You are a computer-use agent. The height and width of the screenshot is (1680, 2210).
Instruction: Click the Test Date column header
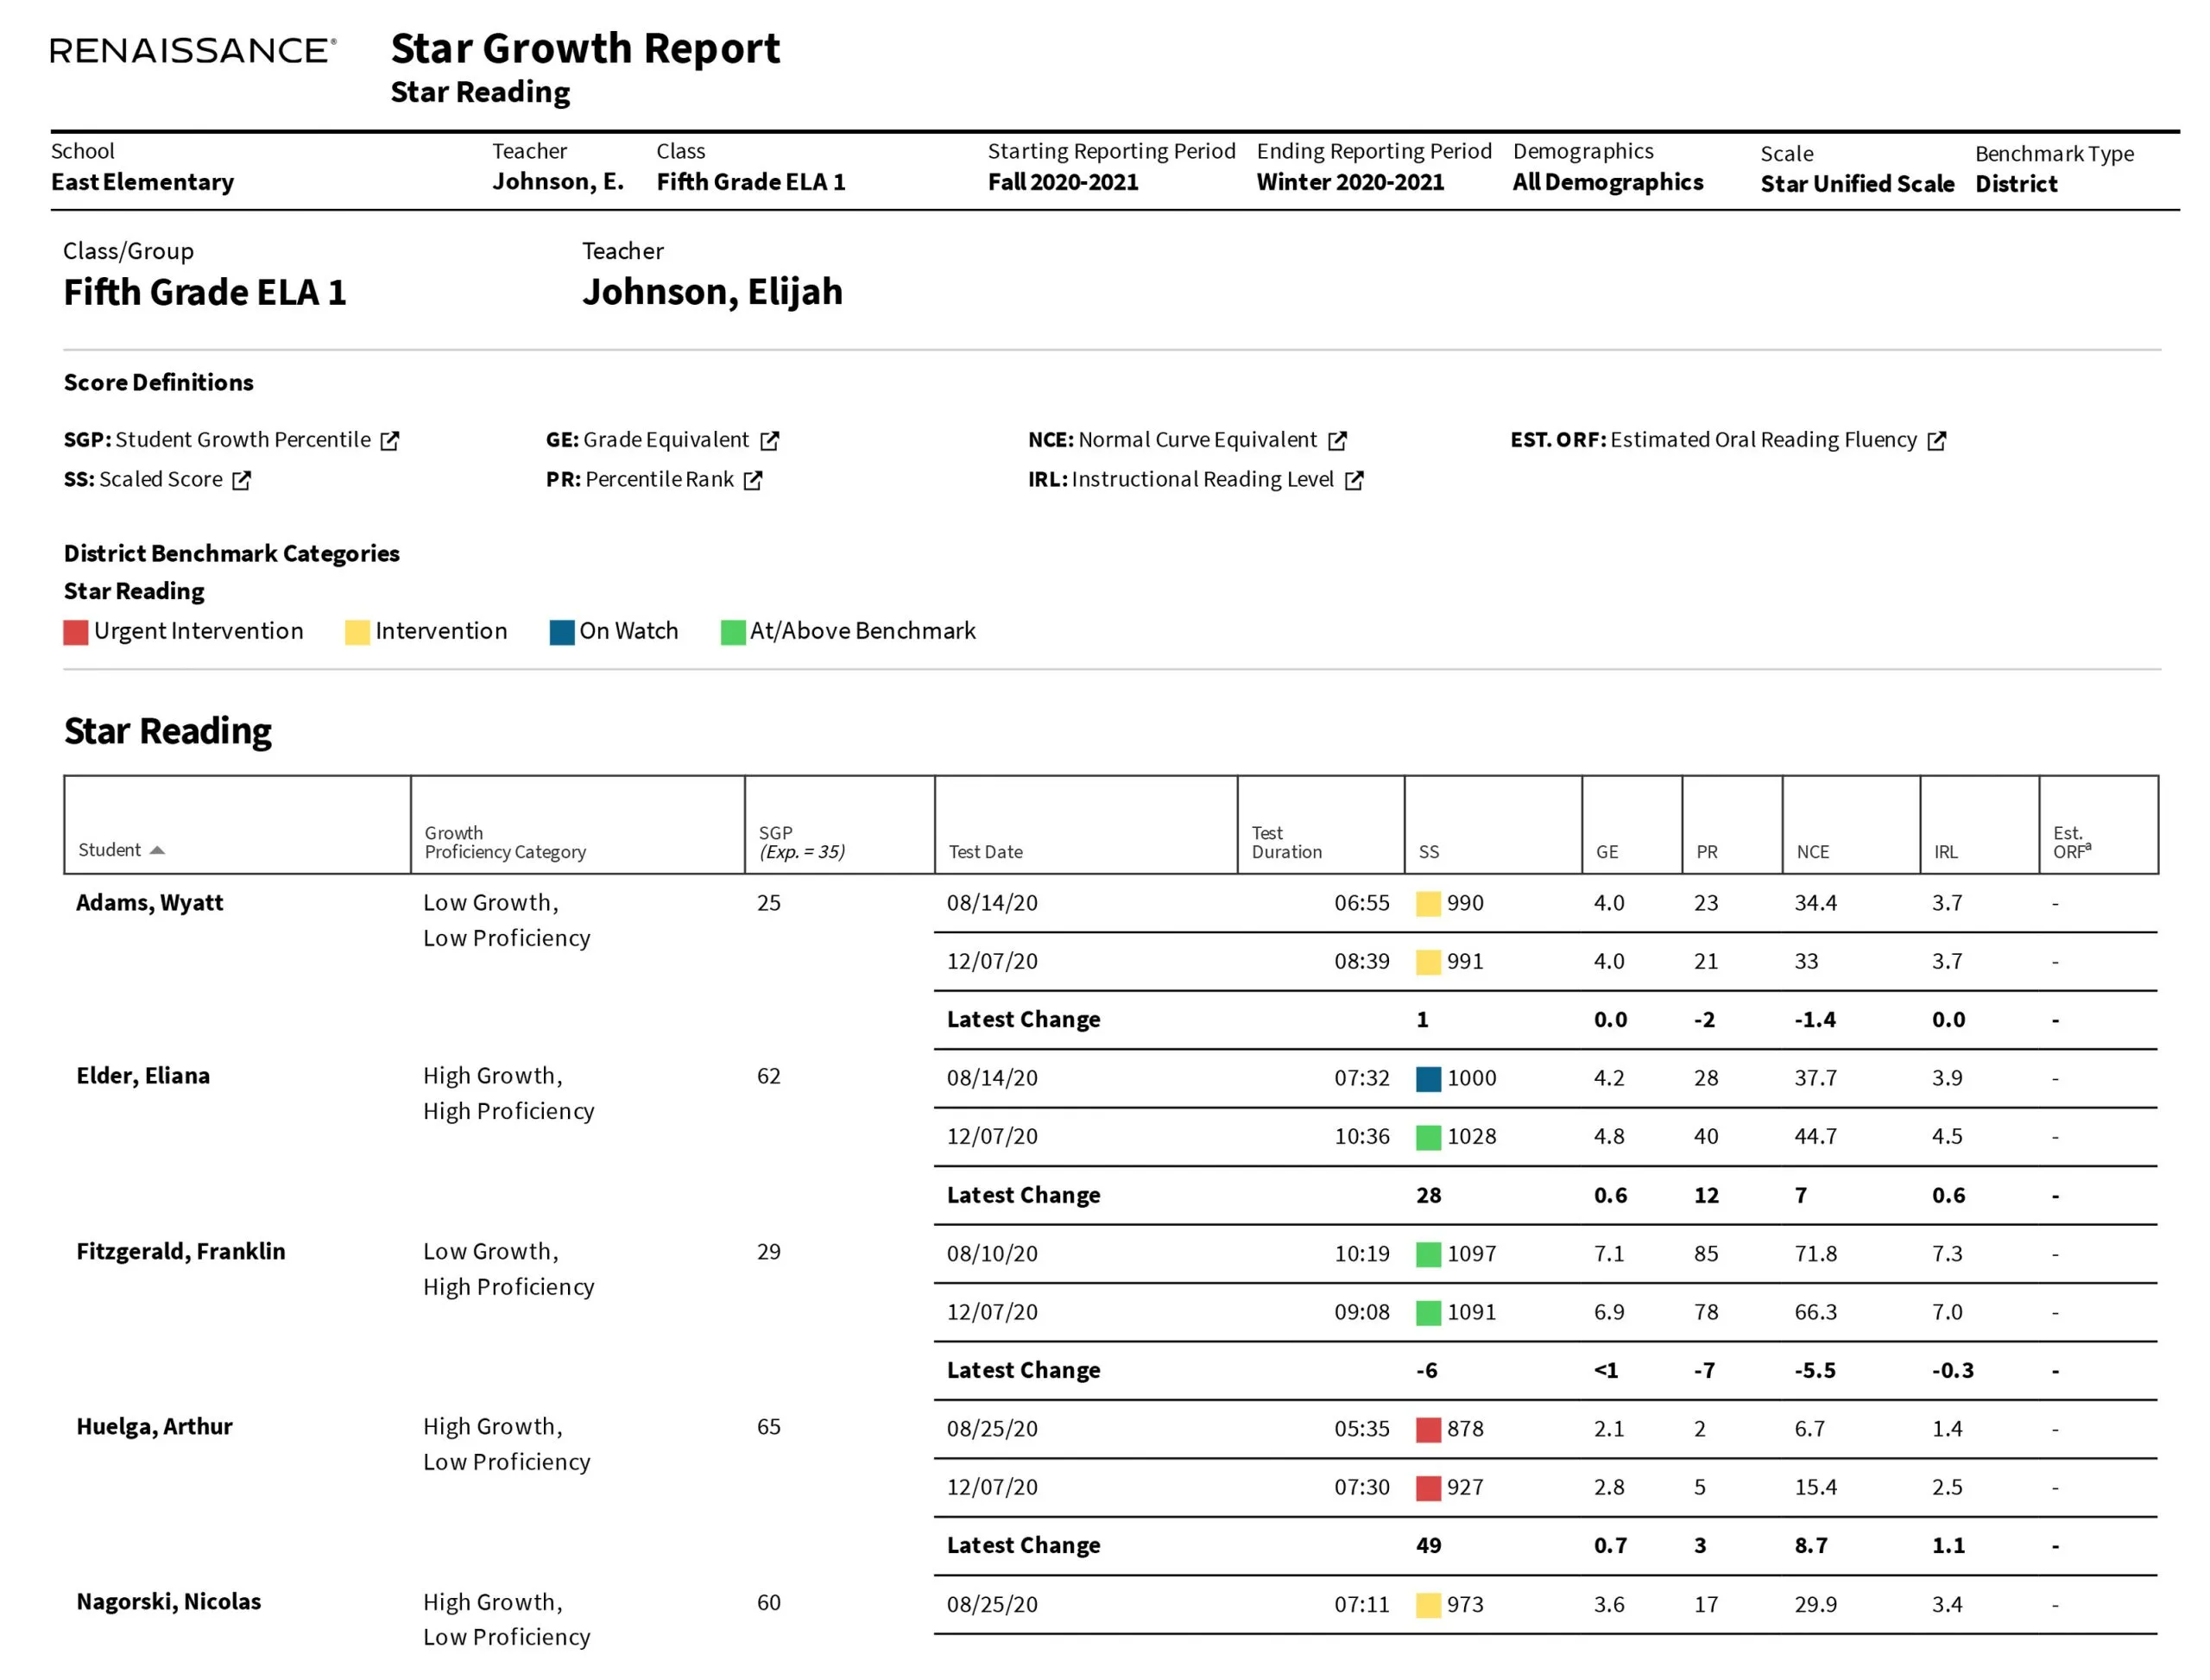(x=985, y=851)
